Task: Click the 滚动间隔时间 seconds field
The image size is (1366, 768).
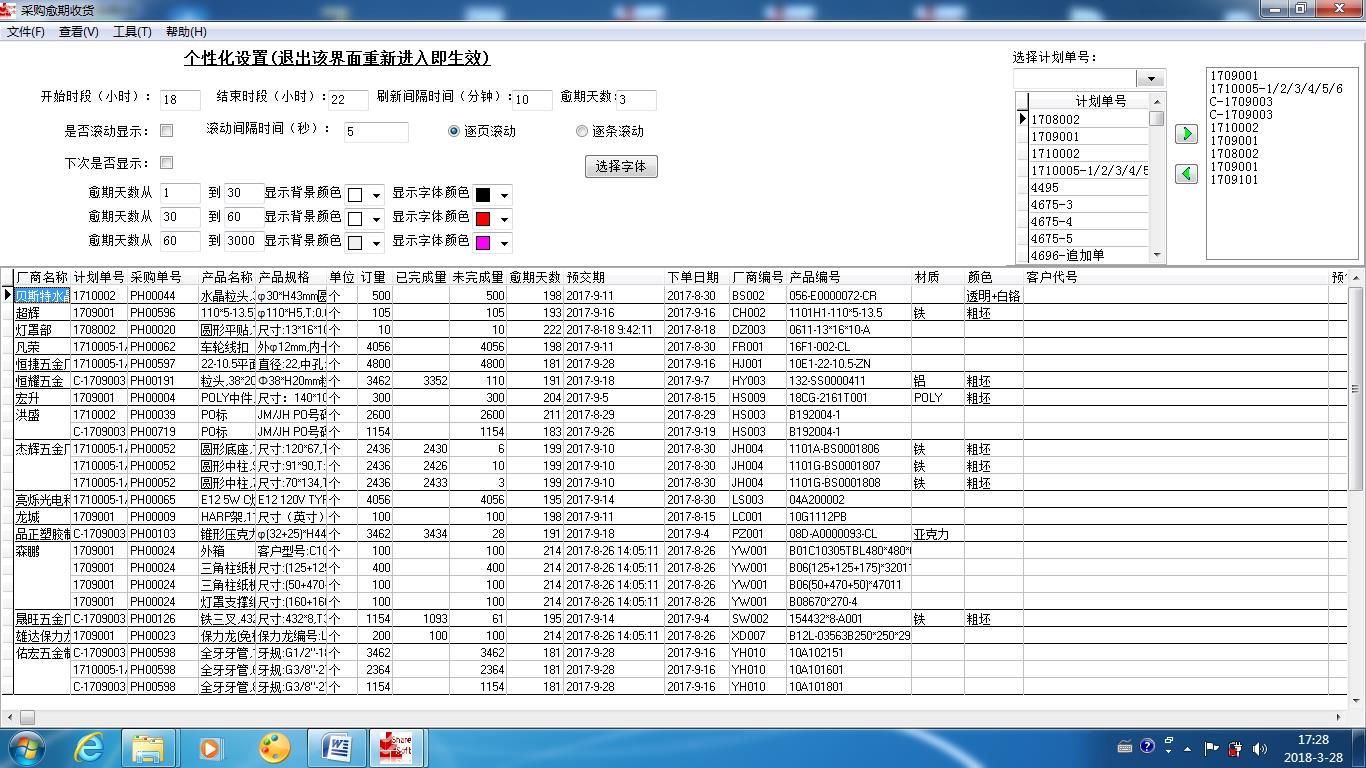Action: (x=376, y=131)
